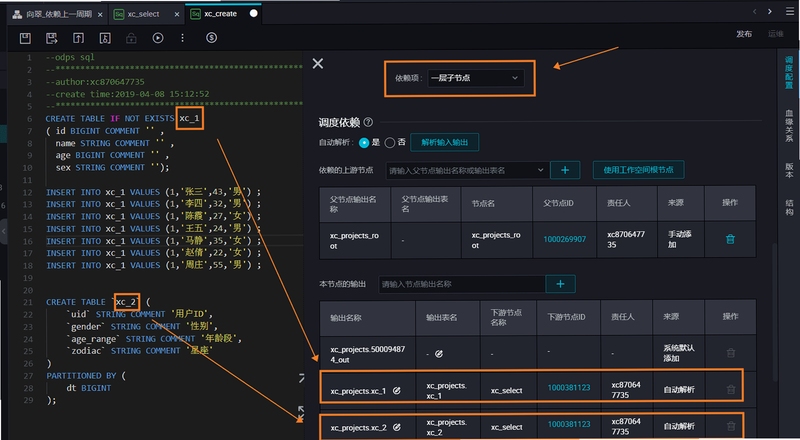The height and width of the screenshot is (440, 800).
Task: Edit the xc_projects.xc_1 output name
Action: pyautogui.click(x=396, y=390)
